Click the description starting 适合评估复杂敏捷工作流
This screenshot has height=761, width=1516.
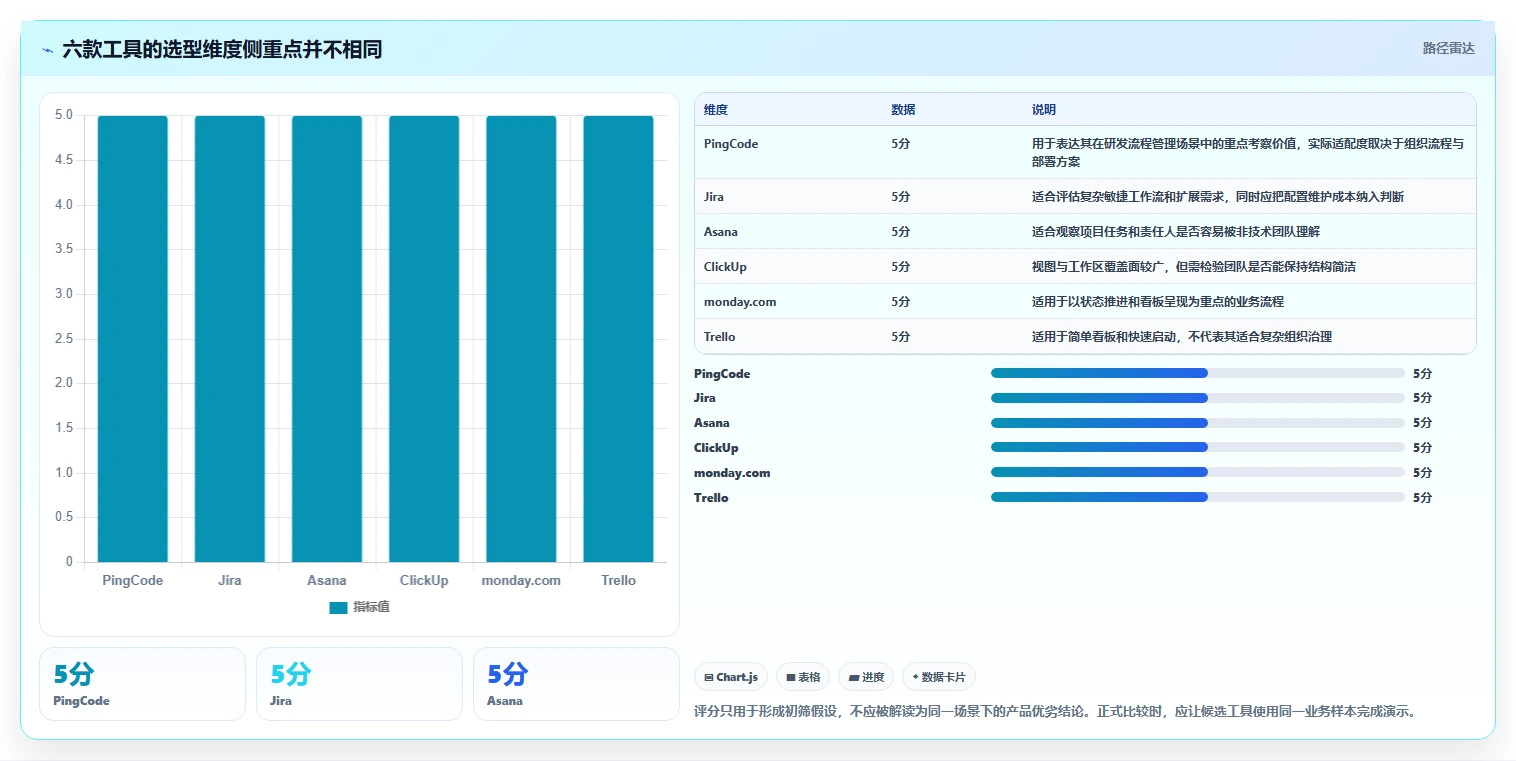1218,197
